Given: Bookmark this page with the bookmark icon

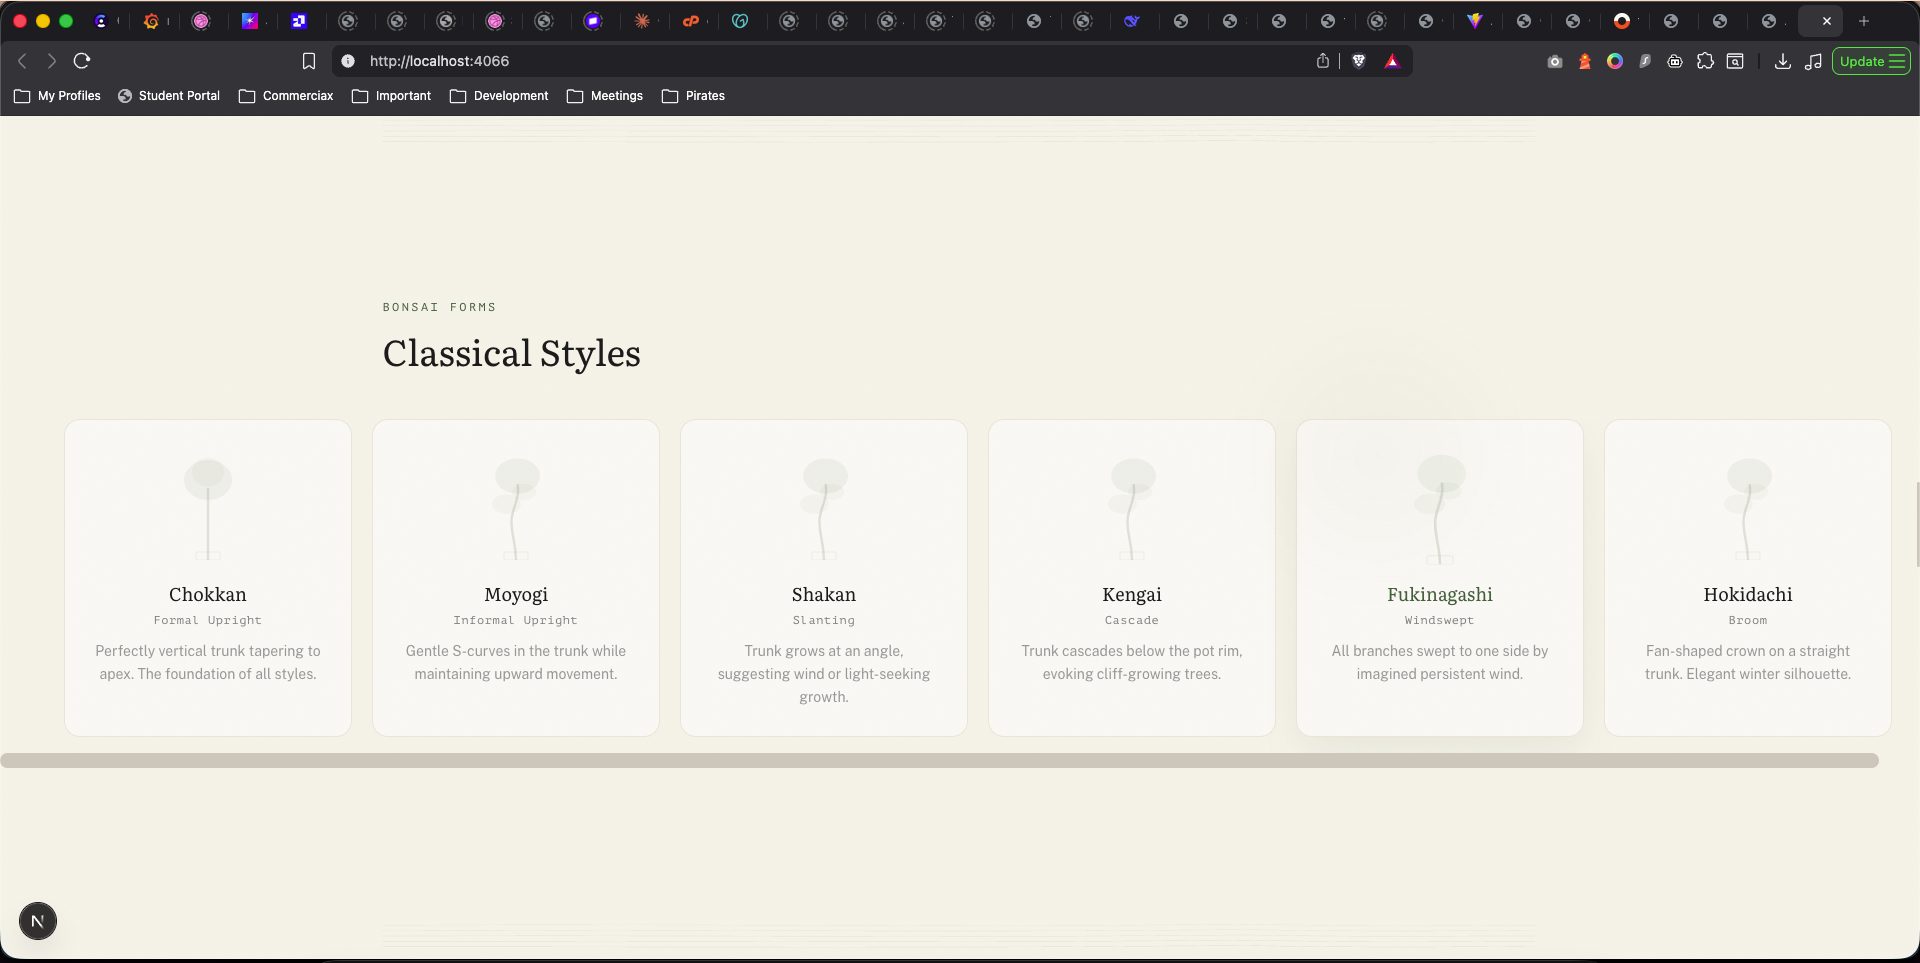Looking at the screenshot, I should click(309, 61).
